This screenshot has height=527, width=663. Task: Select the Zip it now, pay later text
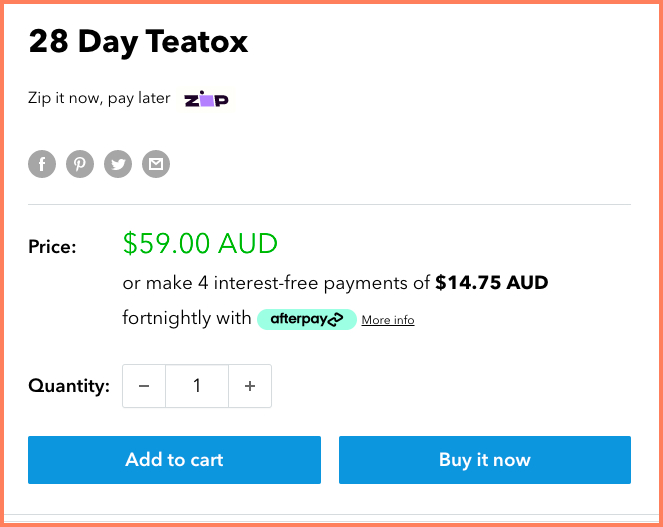click(99, 99)
